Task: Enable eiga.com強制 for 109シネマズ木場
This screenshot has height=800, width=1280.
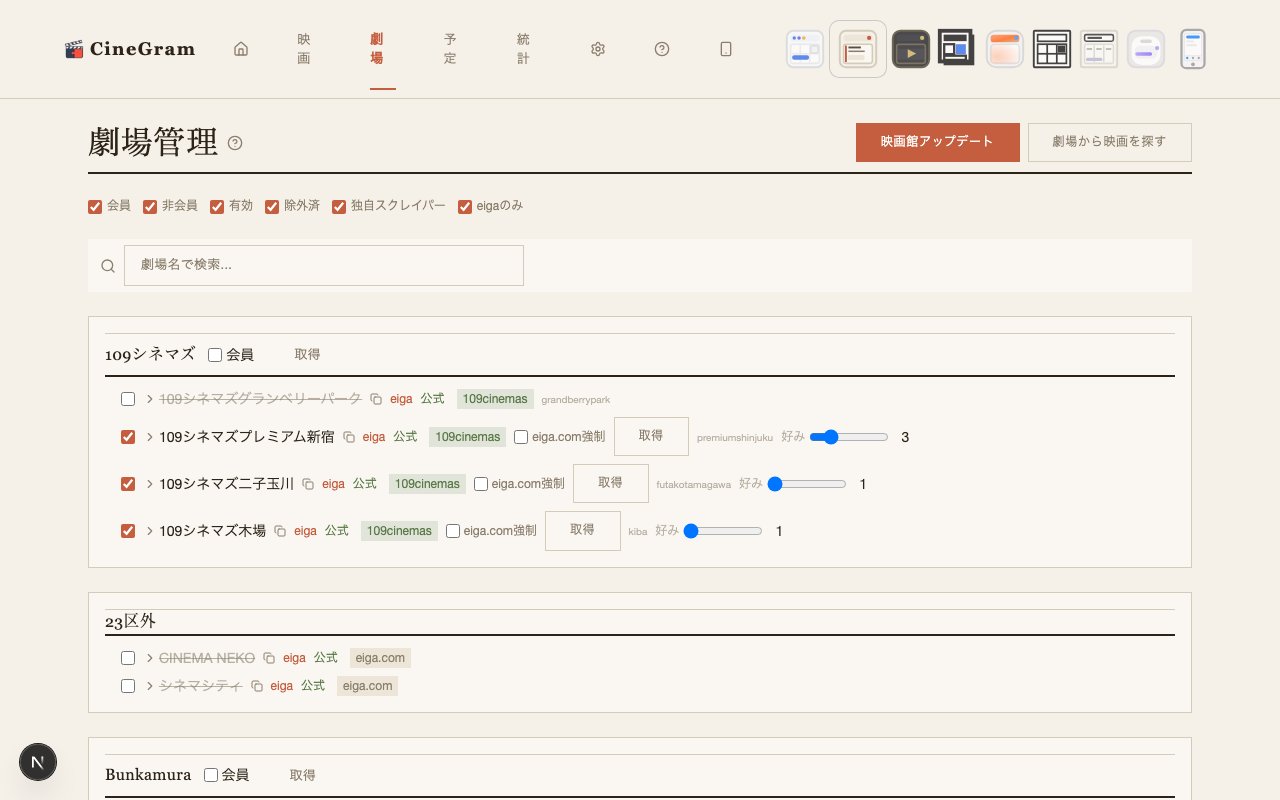Action: click(x=453, y=531)
